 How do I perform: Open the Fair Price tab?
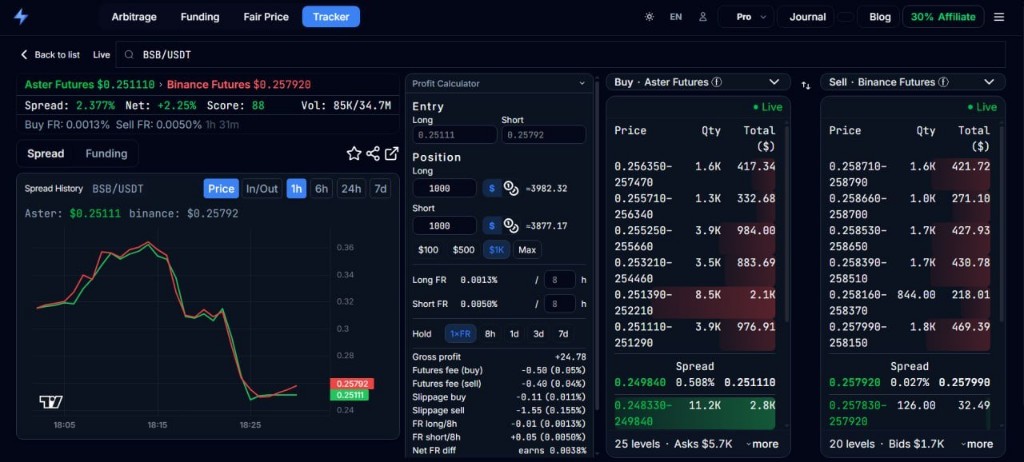pyautogui.click(x=266, y=17)
